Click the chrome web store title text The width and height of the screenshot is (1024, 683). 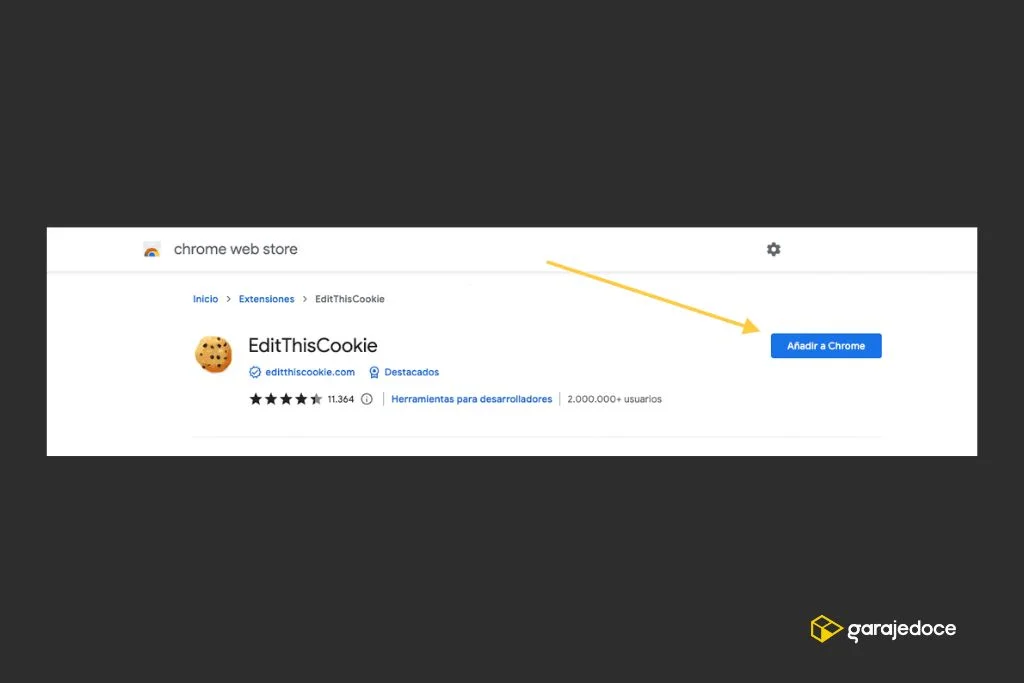[x=236, y=249]
